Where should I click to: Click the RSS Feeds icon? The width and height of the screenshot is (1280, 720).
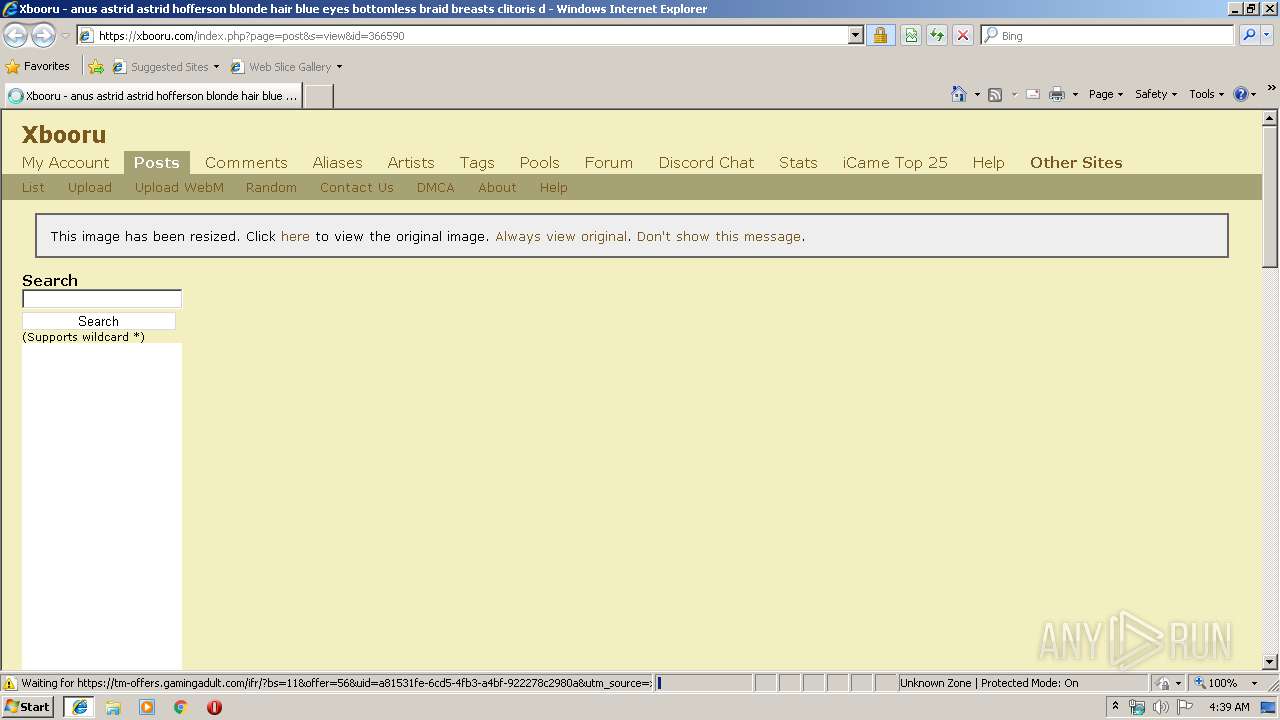click(995, 94)
